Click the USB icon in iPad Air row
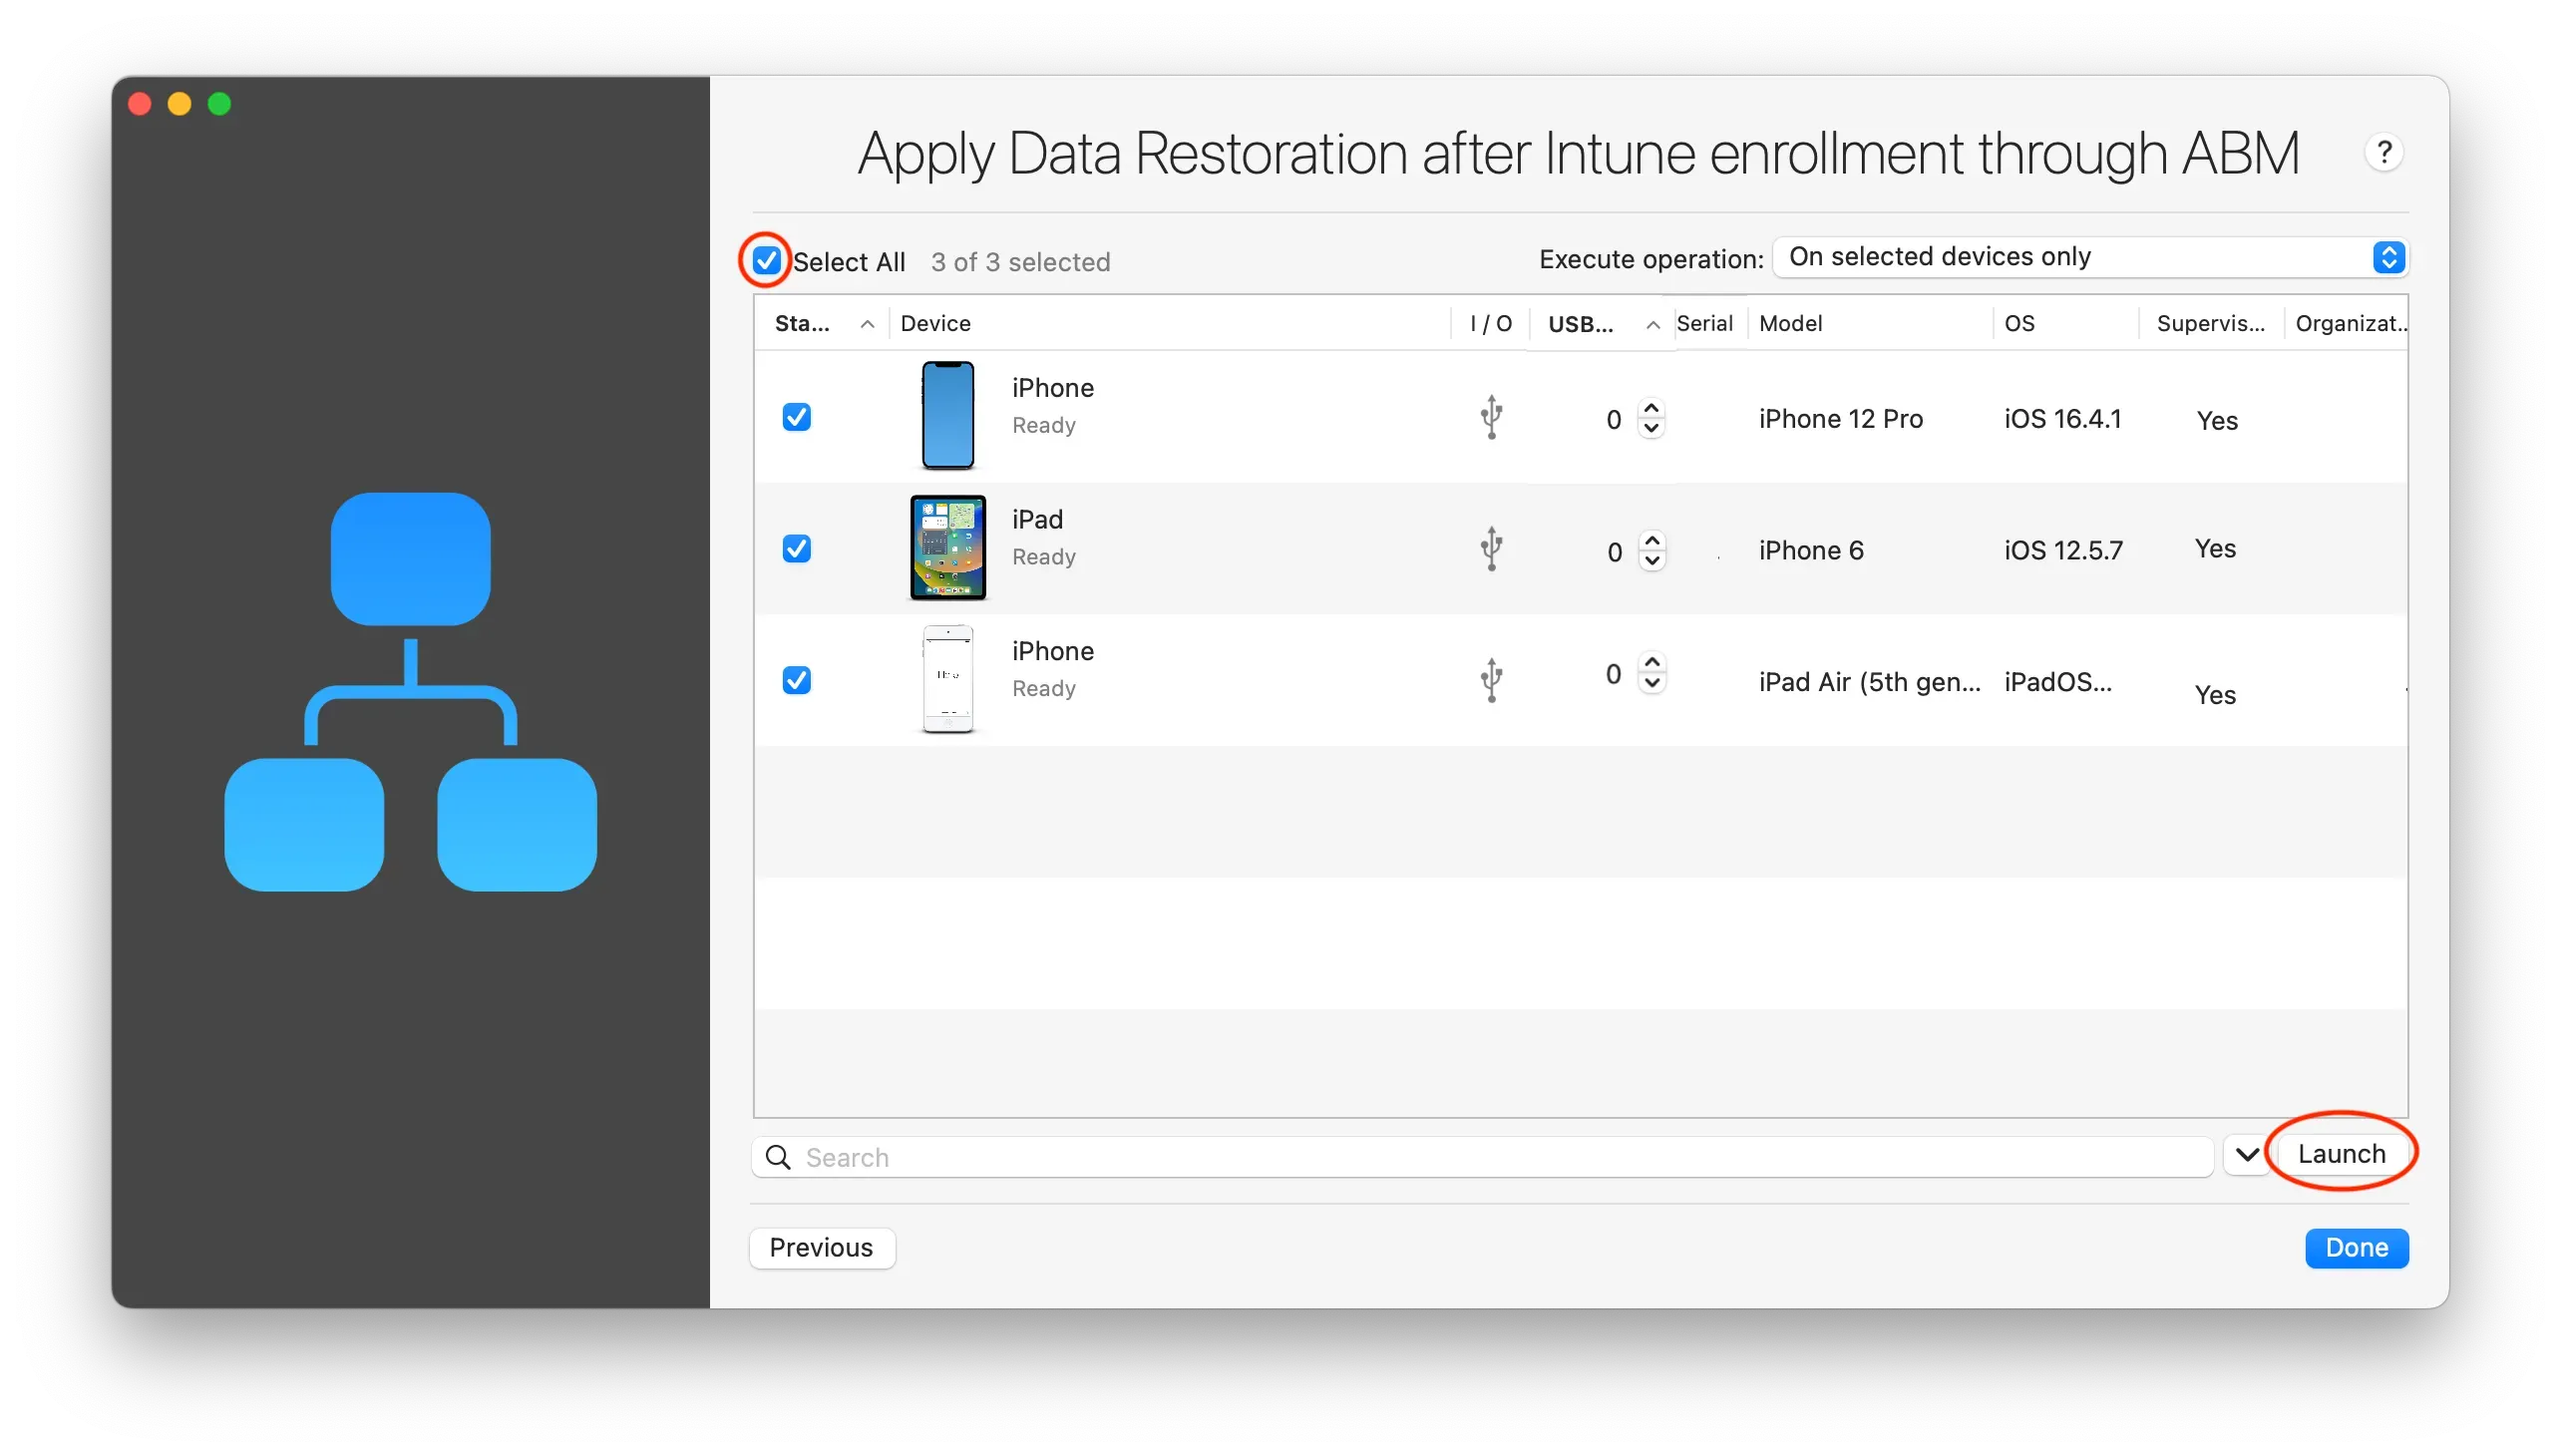This screenshot has width=2561, height=1456. (x=1491, y=680)
